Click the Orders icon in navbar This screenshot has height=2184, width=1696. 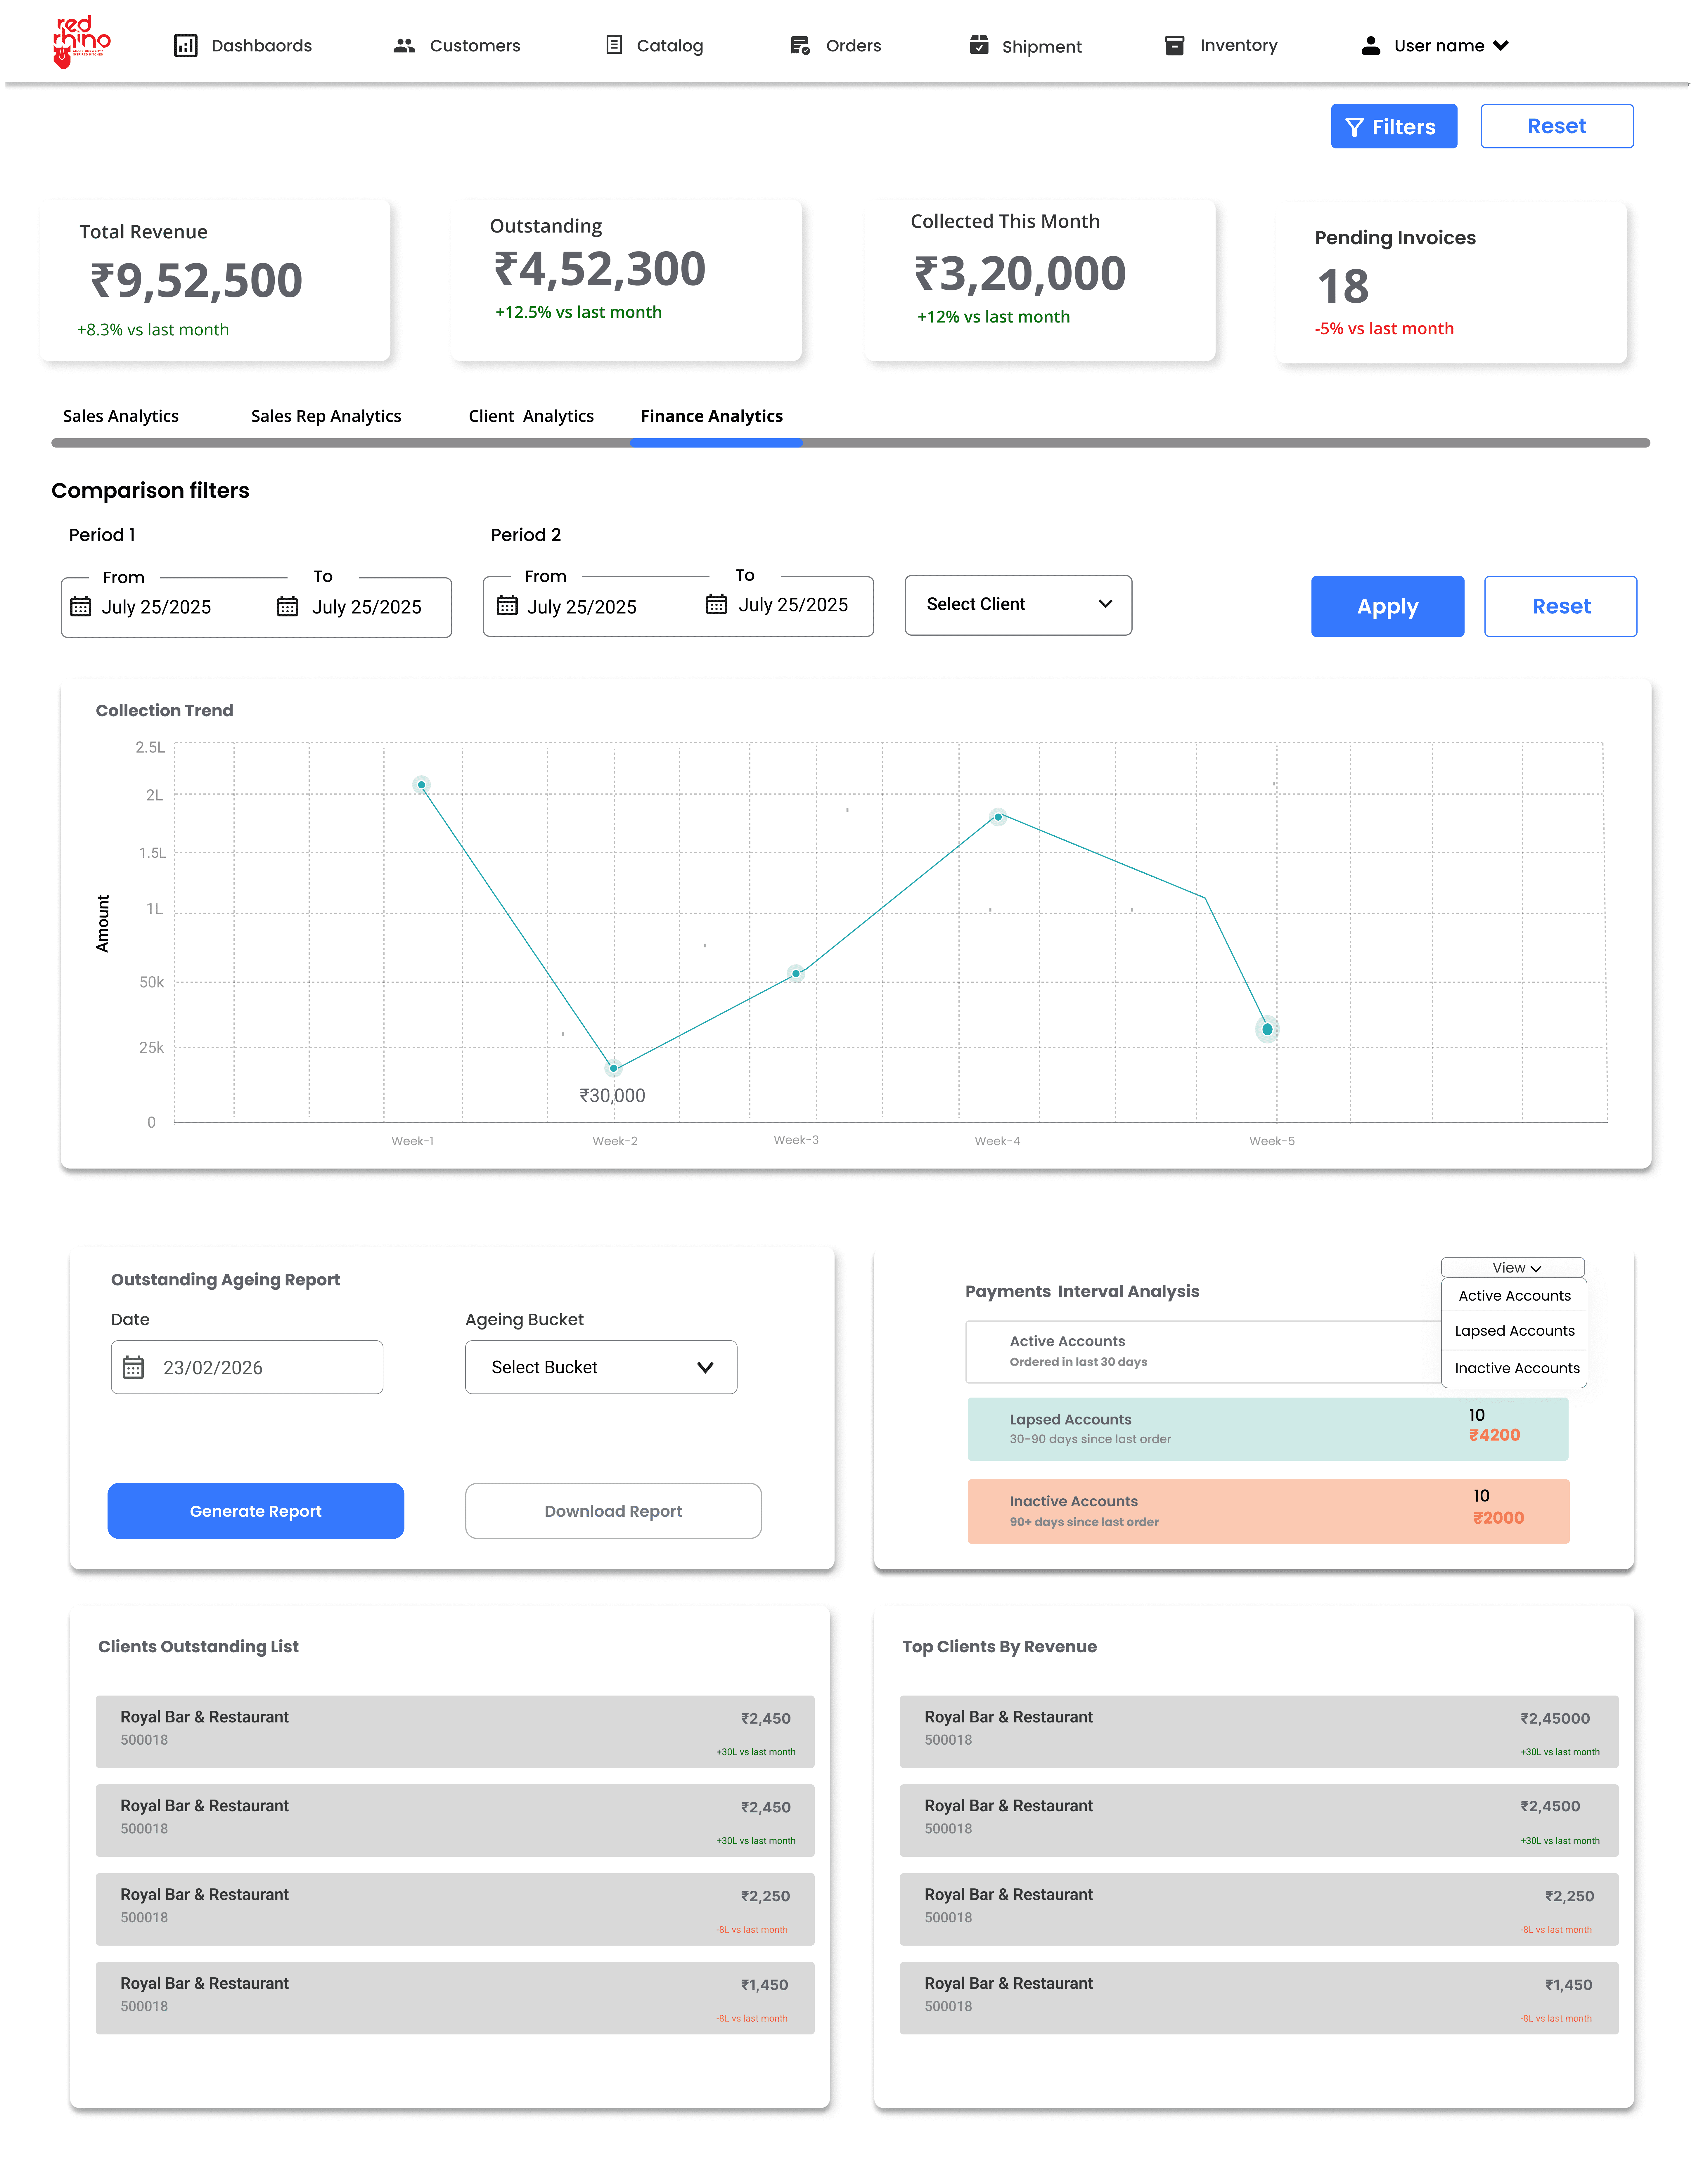[800, 46]
